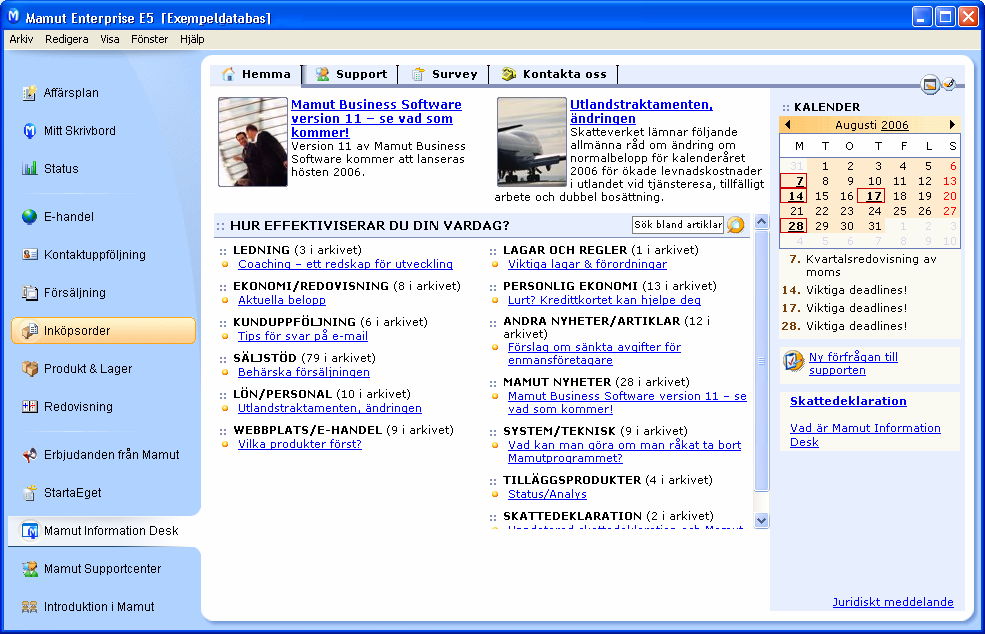Open the Behärska försäljningen link

304,372
